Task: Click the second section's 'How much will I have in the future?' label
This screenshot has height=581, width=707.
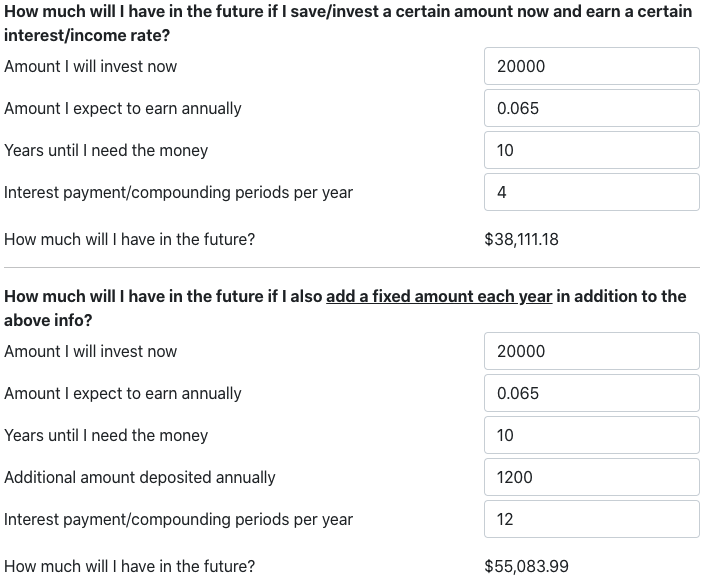Action: (129, 566)
